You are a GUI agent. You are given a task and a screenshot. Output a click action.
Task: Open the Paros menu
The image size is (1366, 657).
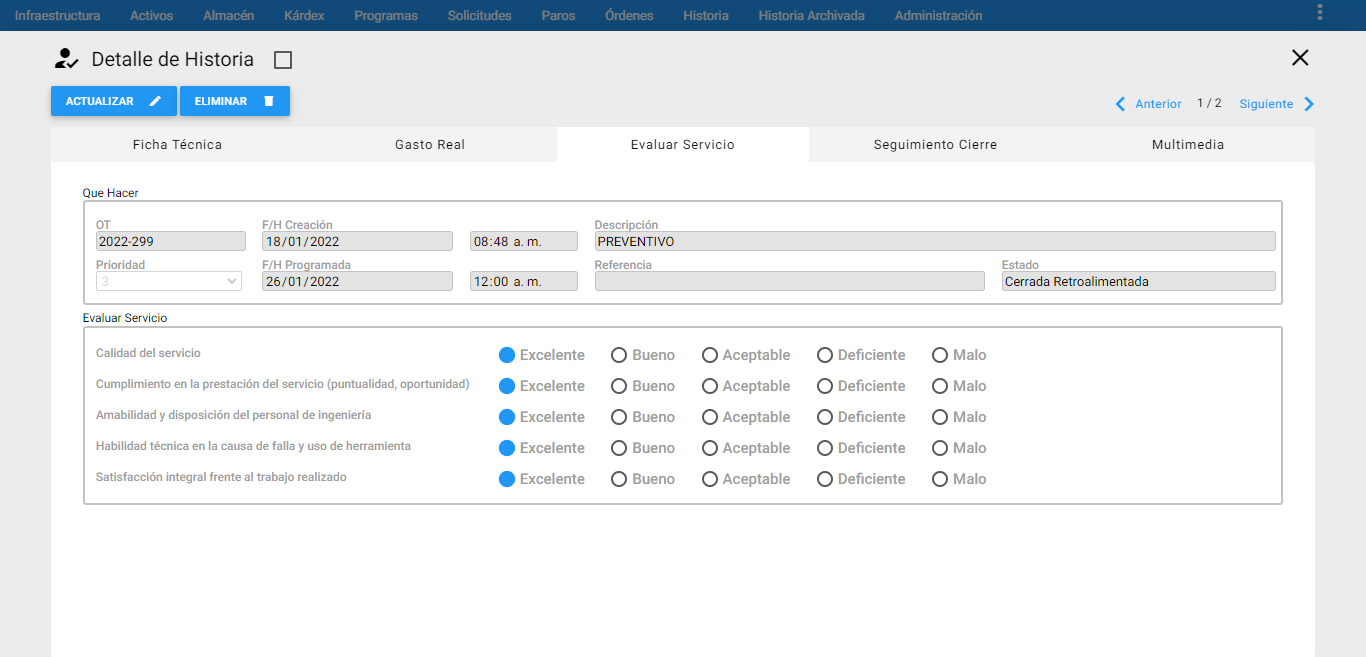pyautogui.click(x=558, y=15)
